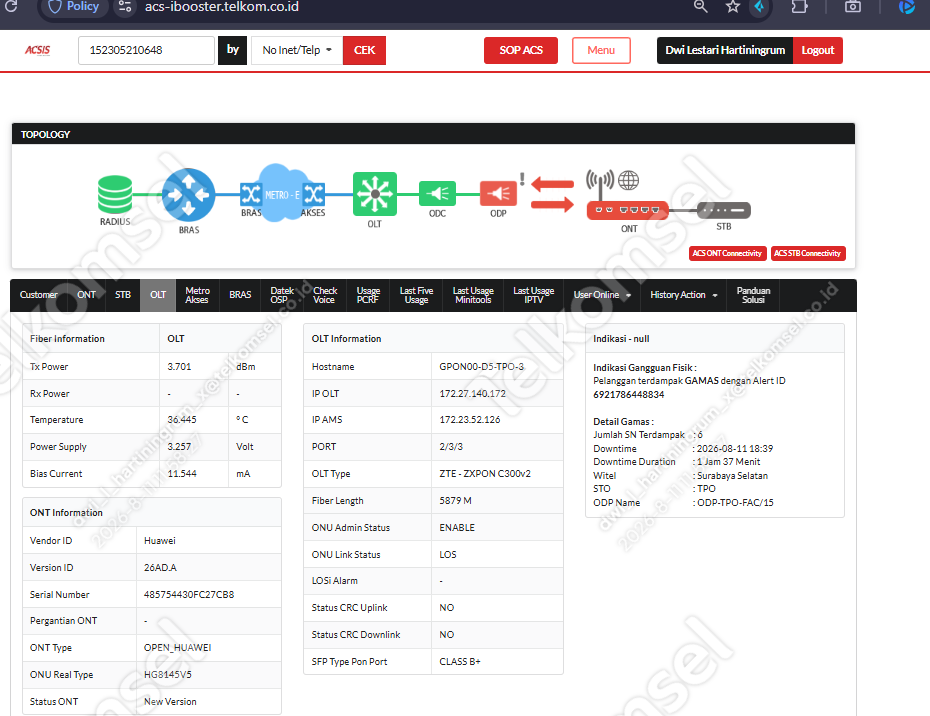This screenshot has height=716, width=930.
Task: Select the OLT tab
Action: [x=158, y=295]
